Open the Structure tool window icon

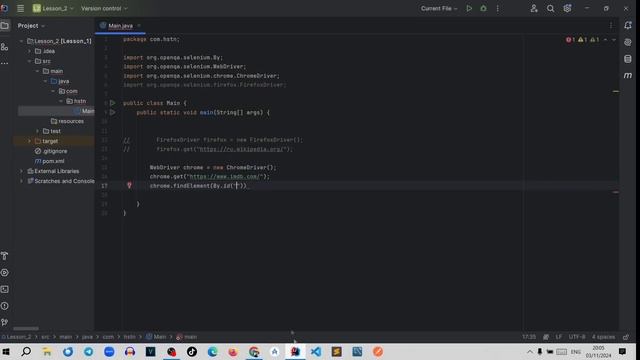[x=4, y=47]
